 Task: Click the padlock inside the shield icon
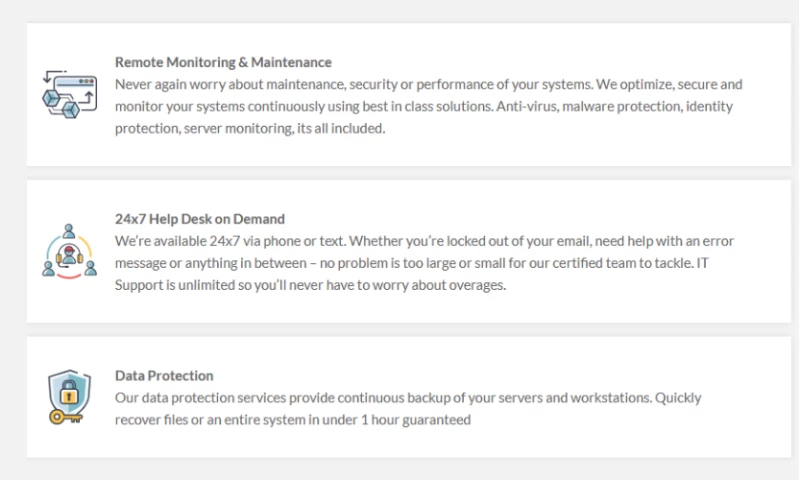(71, 395)
